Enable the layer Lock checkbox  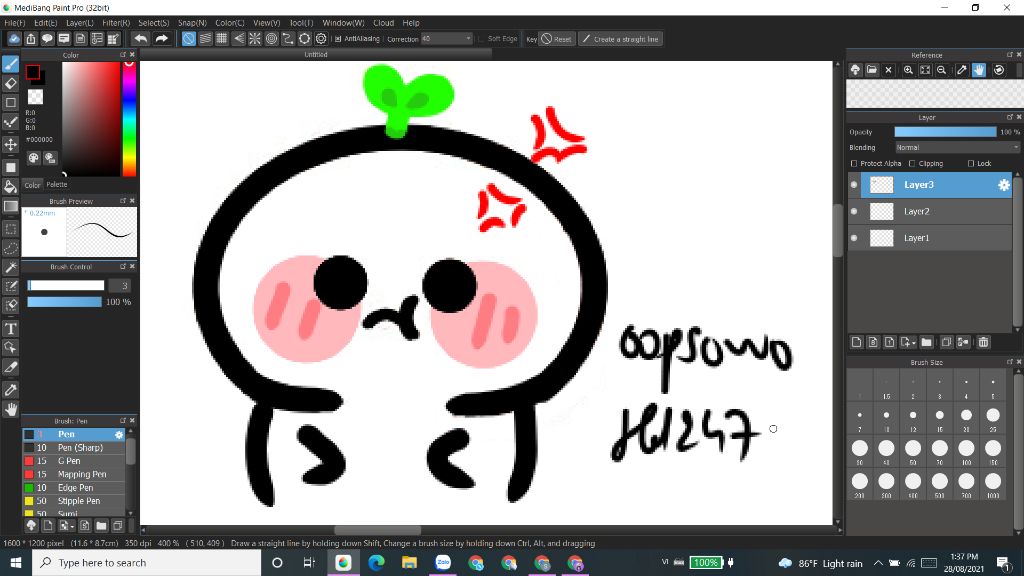click(x=970, y=164)
